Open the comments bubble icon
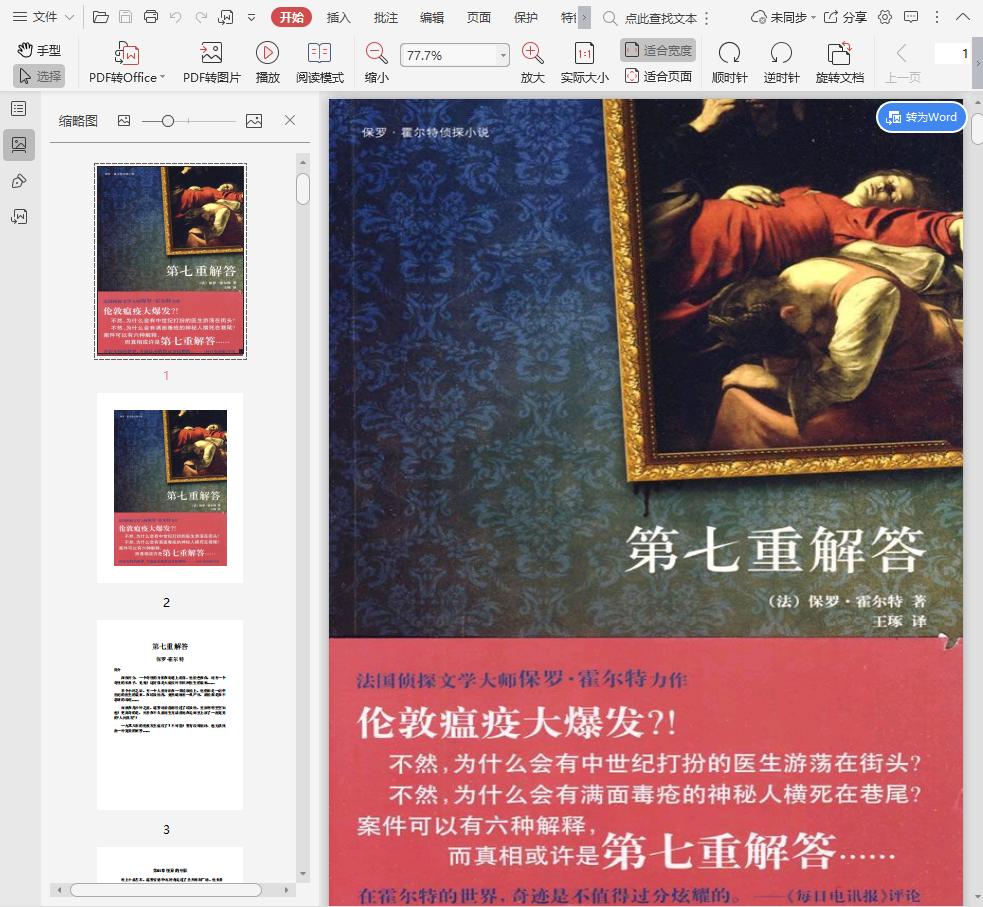 pyautogui.click(x=911, y=17)
